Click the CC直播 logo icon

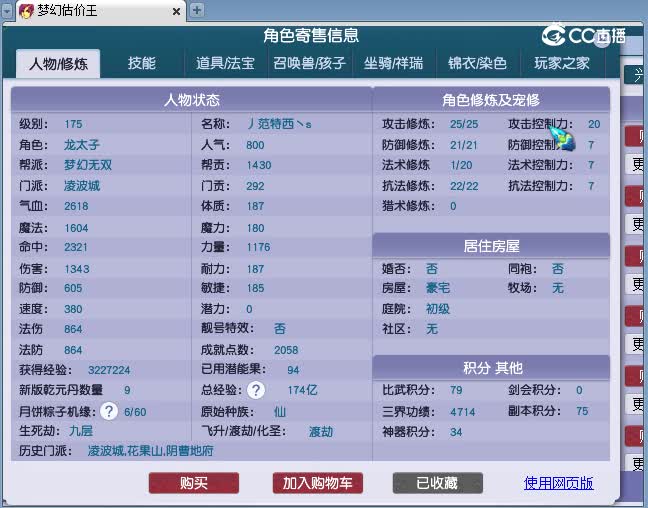point(553,36)
